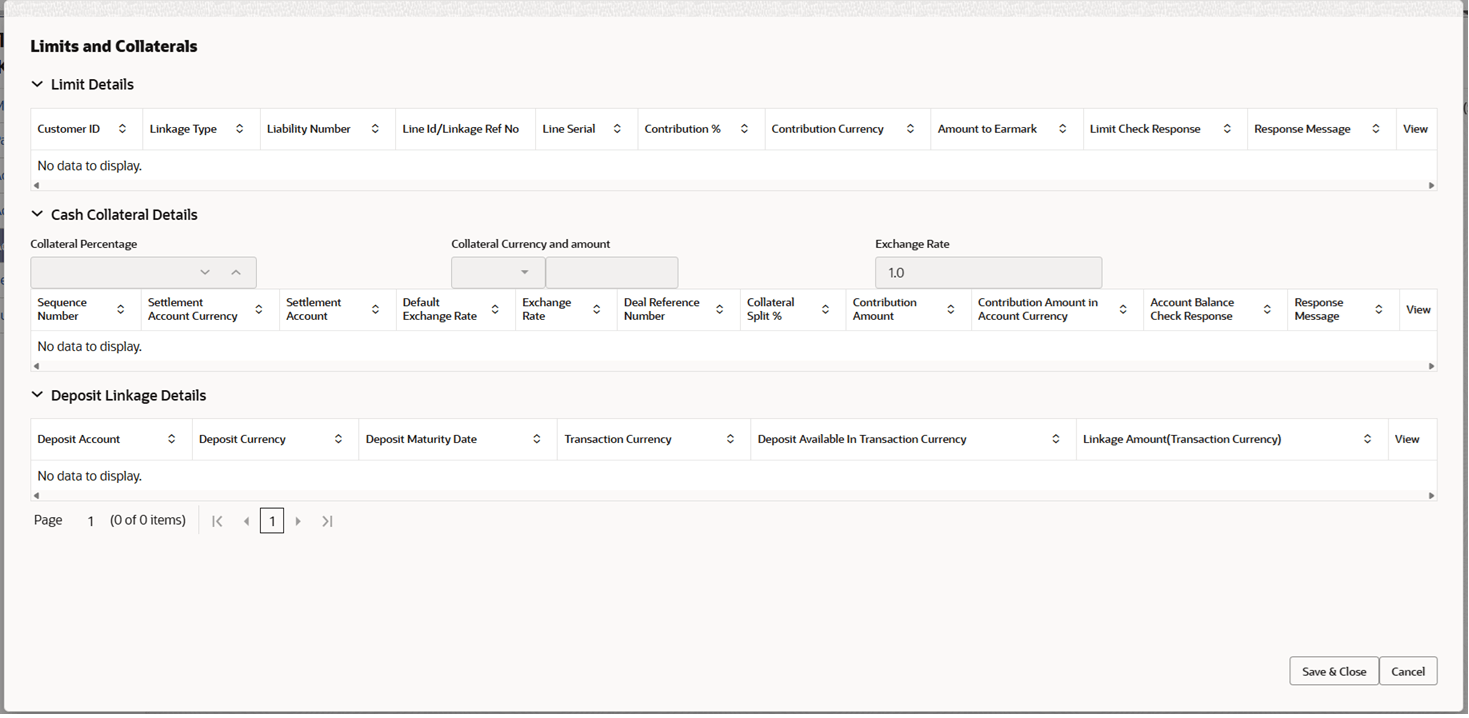1469x718 pixels.
Task: Click View header in Limit Details
Action: tap(1415, 129)
